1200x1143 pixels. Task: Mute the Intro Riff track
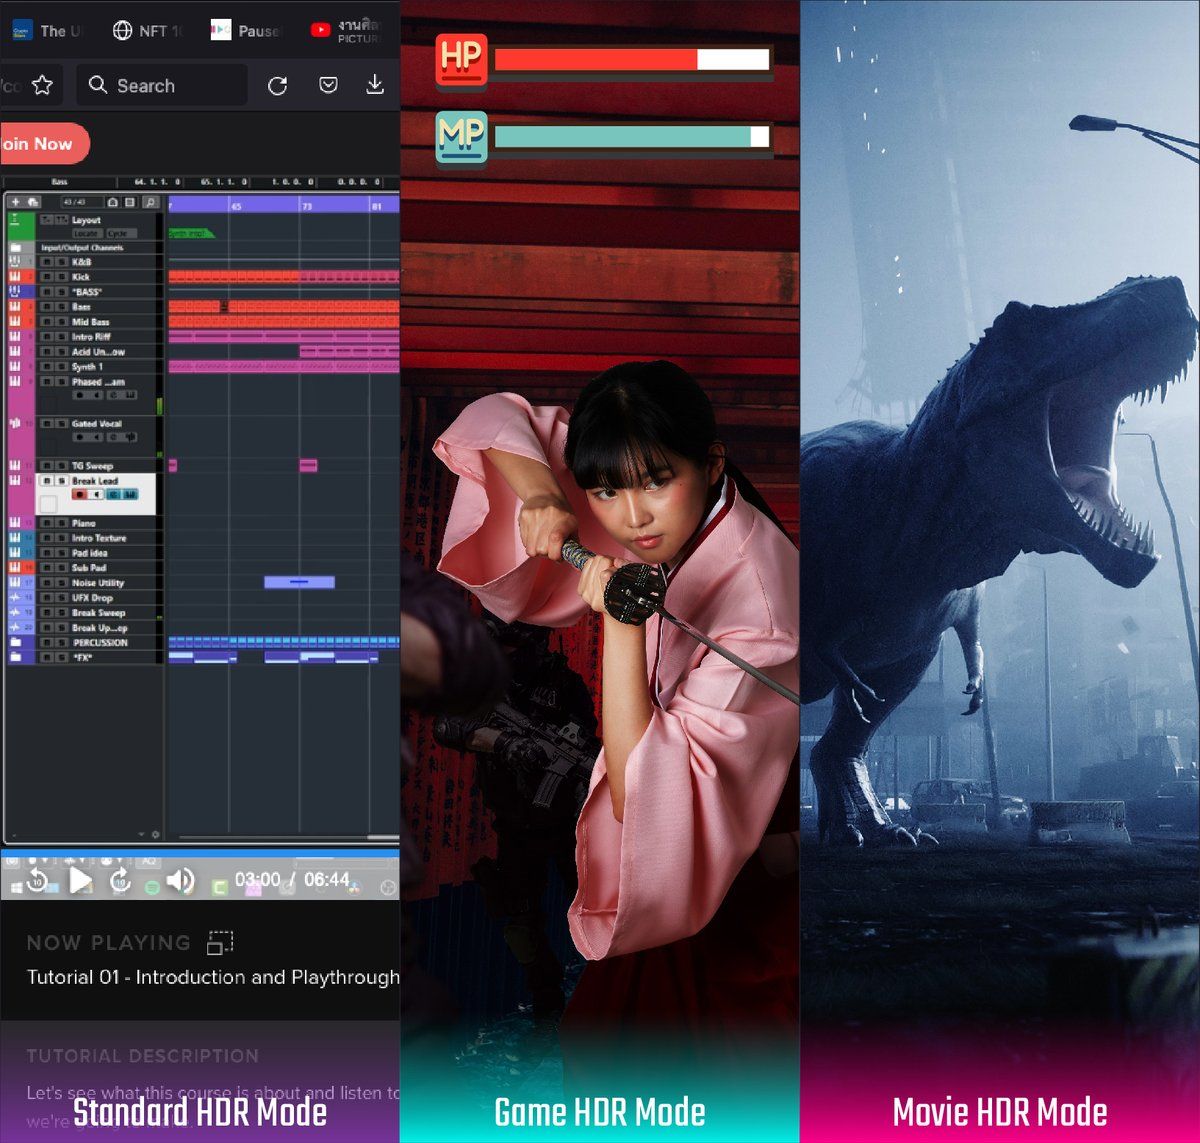47,337
